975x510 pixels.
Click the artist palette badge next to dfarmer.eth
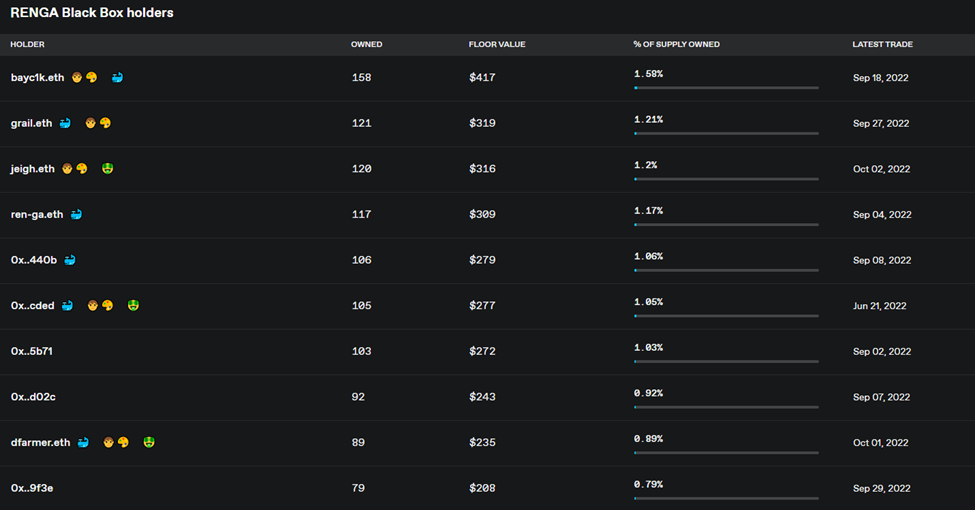(x=123, y=442)
